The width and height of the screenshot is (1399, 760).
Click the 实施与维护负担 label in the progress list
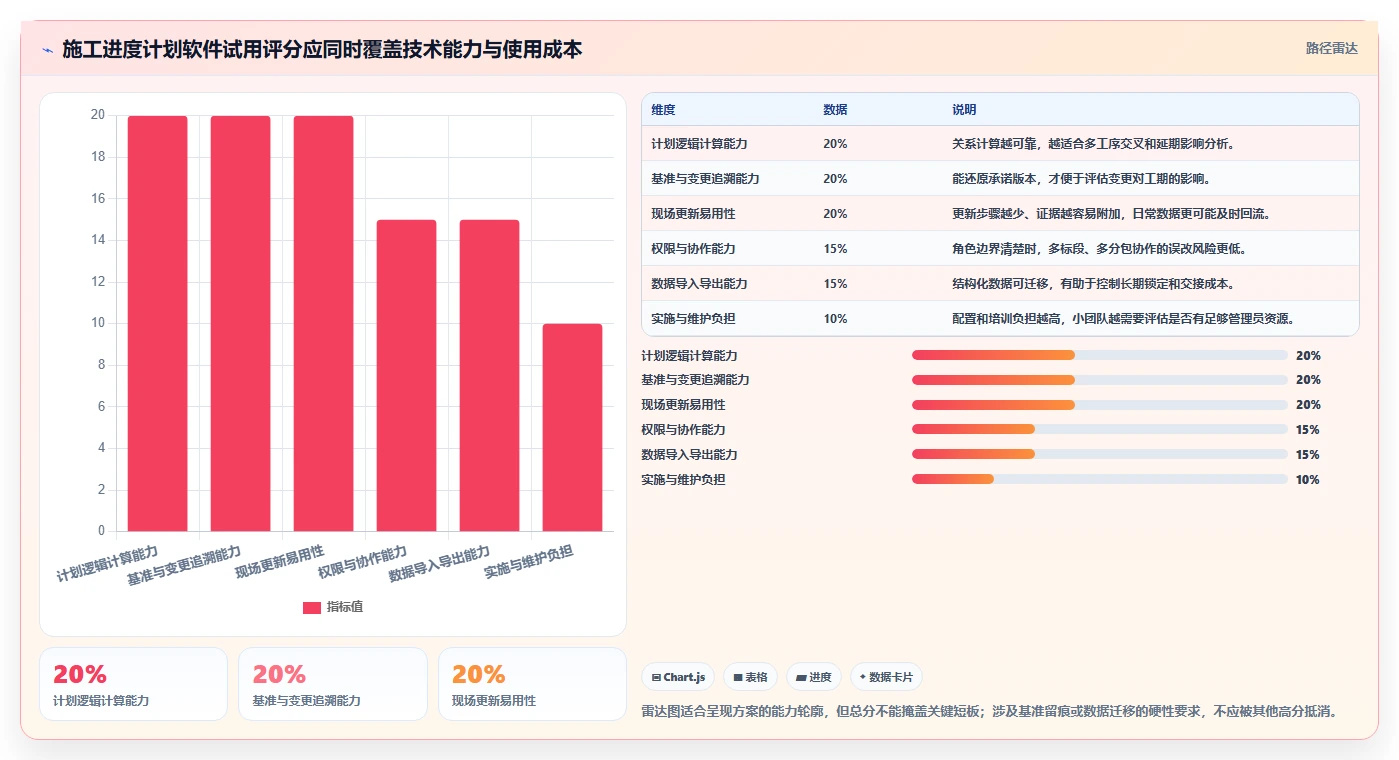[x=683, y=480]
